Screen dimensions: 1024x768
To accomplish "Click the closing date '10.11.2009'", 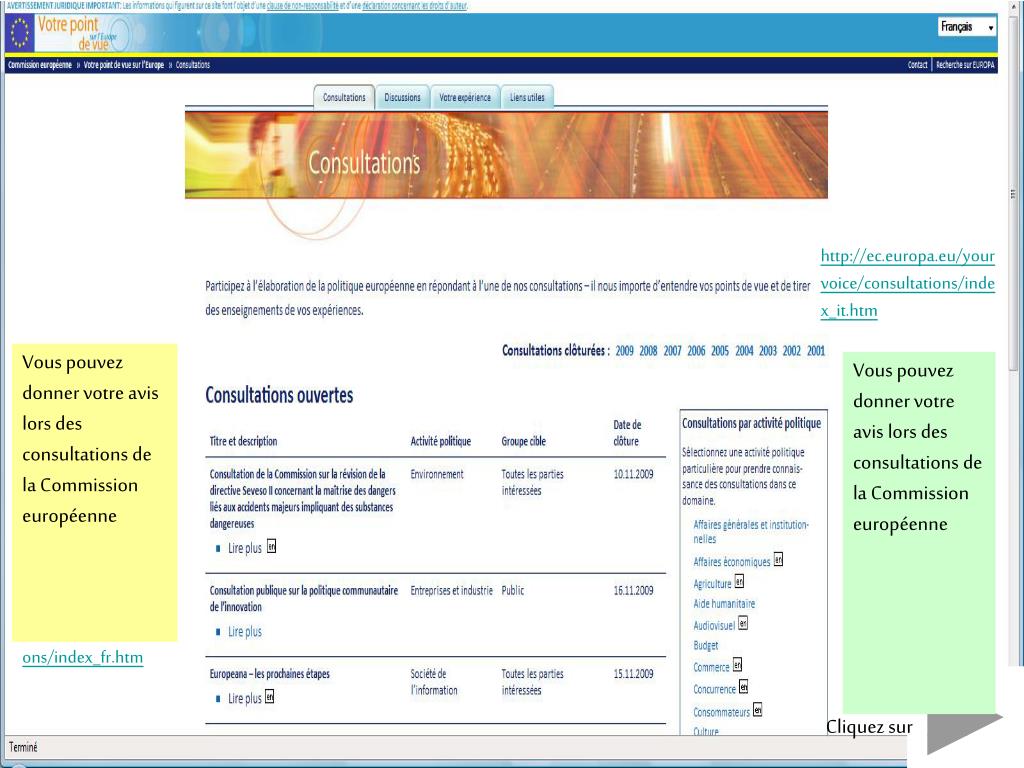I will click(633, 474).
